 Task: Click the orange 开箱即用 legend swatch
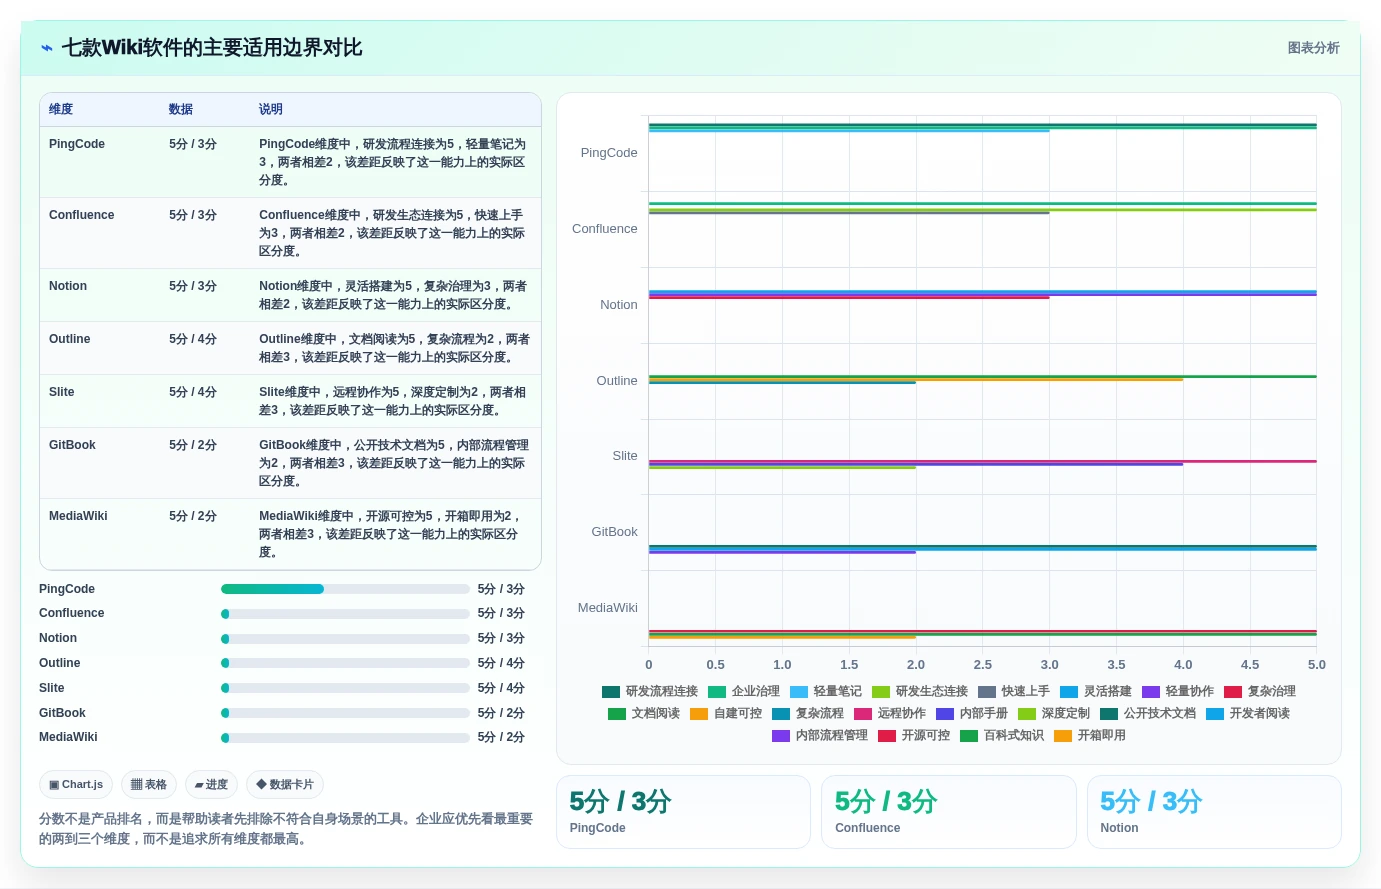[x=1063, y=735]
